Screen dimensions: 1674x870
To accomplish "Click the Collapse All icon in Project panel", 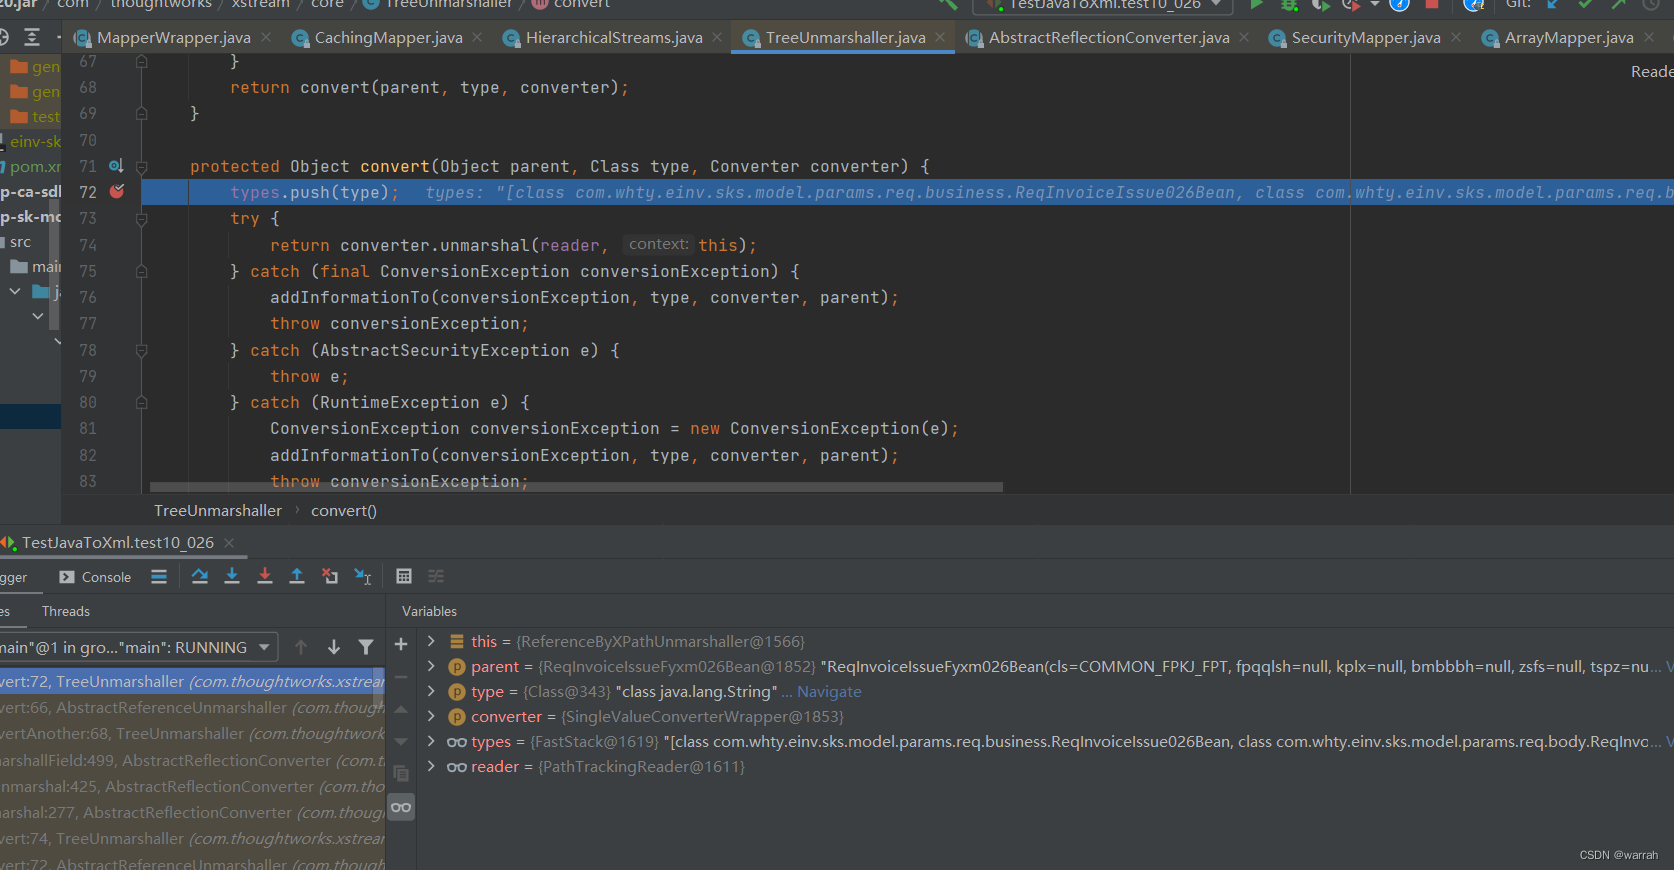I will click(32, 37).
